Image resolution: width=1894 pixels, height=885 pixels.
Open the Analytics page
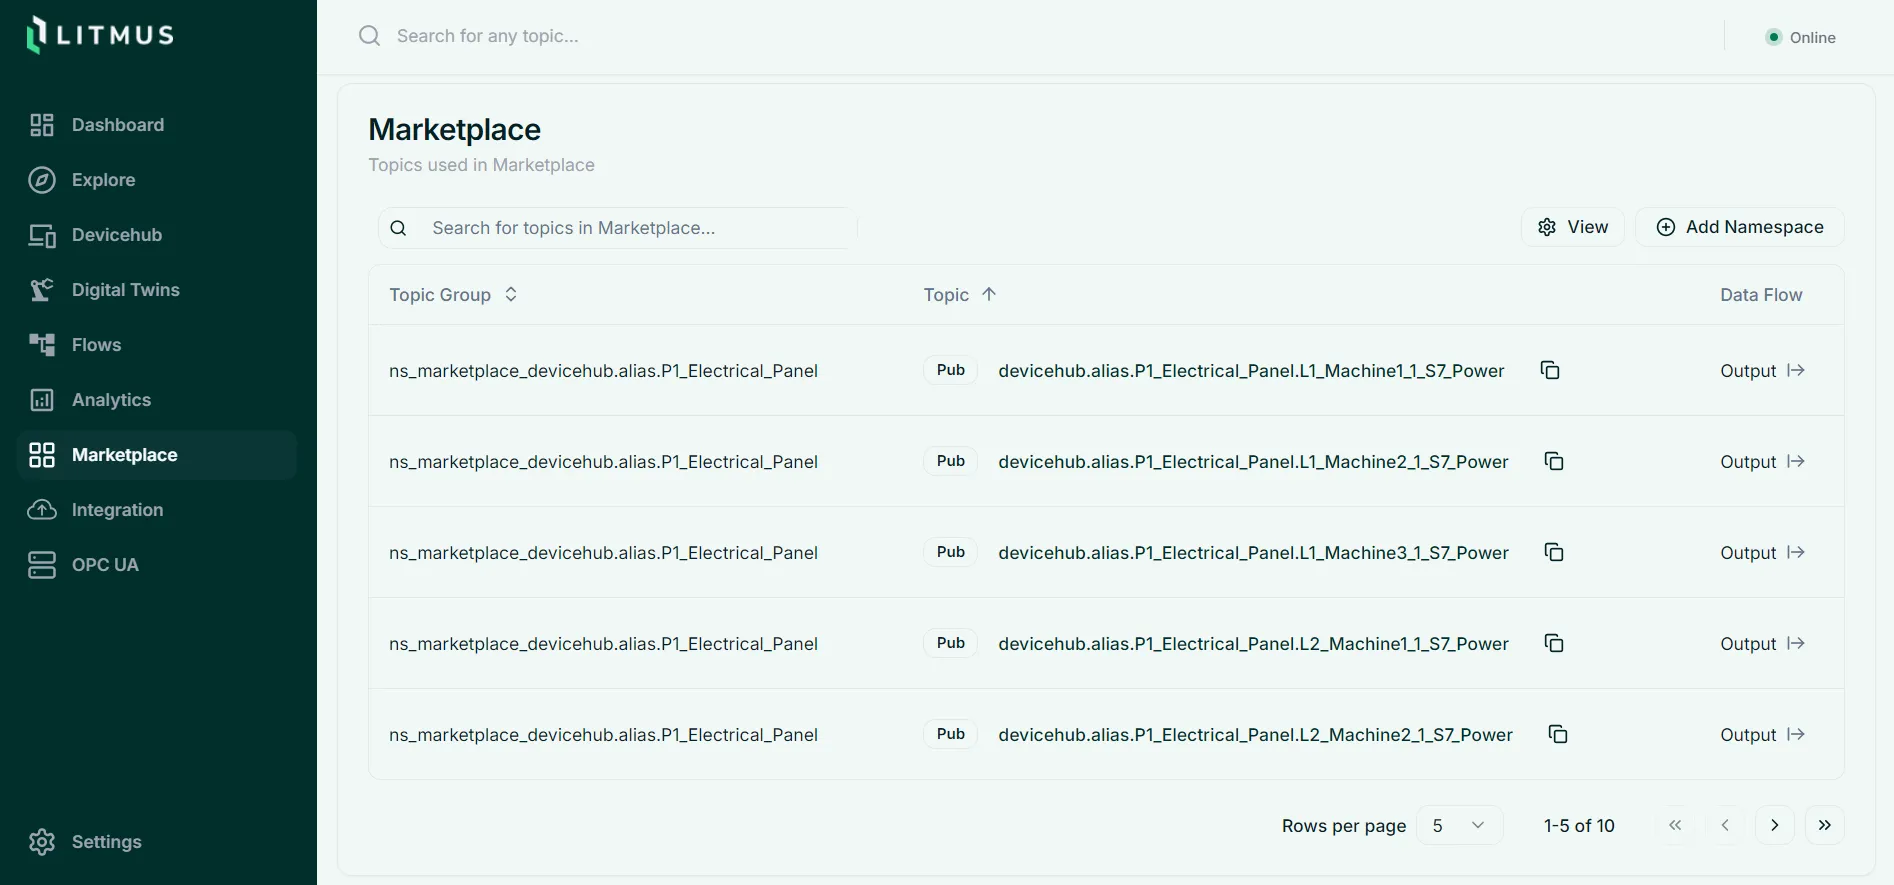tap(157, 400)
